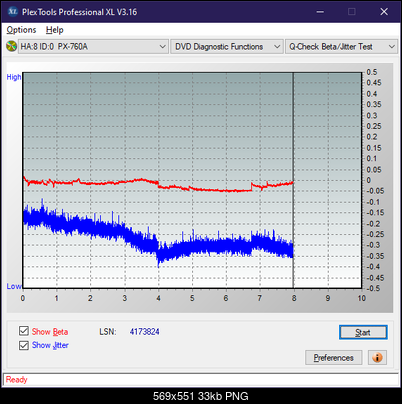Click the LSN: label
Viewport: 402px width, 404px height.
(x=108, y=332)
